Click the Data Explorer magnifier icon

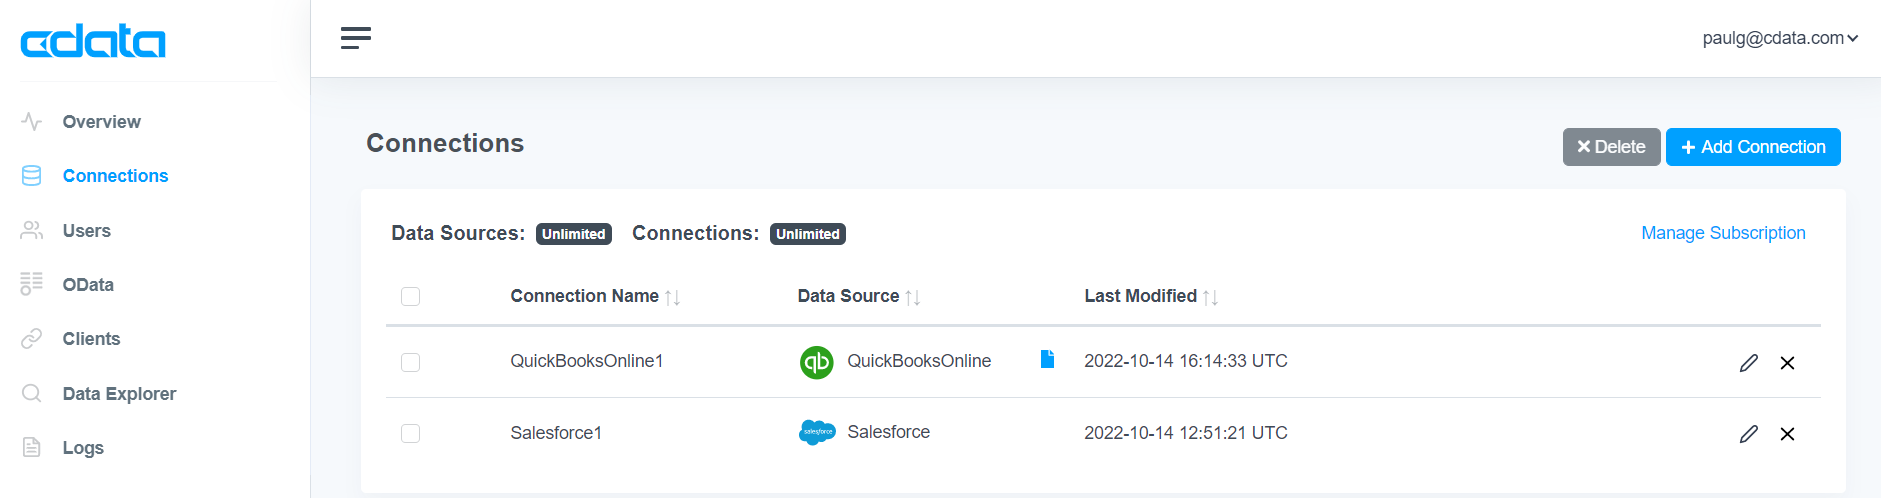tap(32, 393)
